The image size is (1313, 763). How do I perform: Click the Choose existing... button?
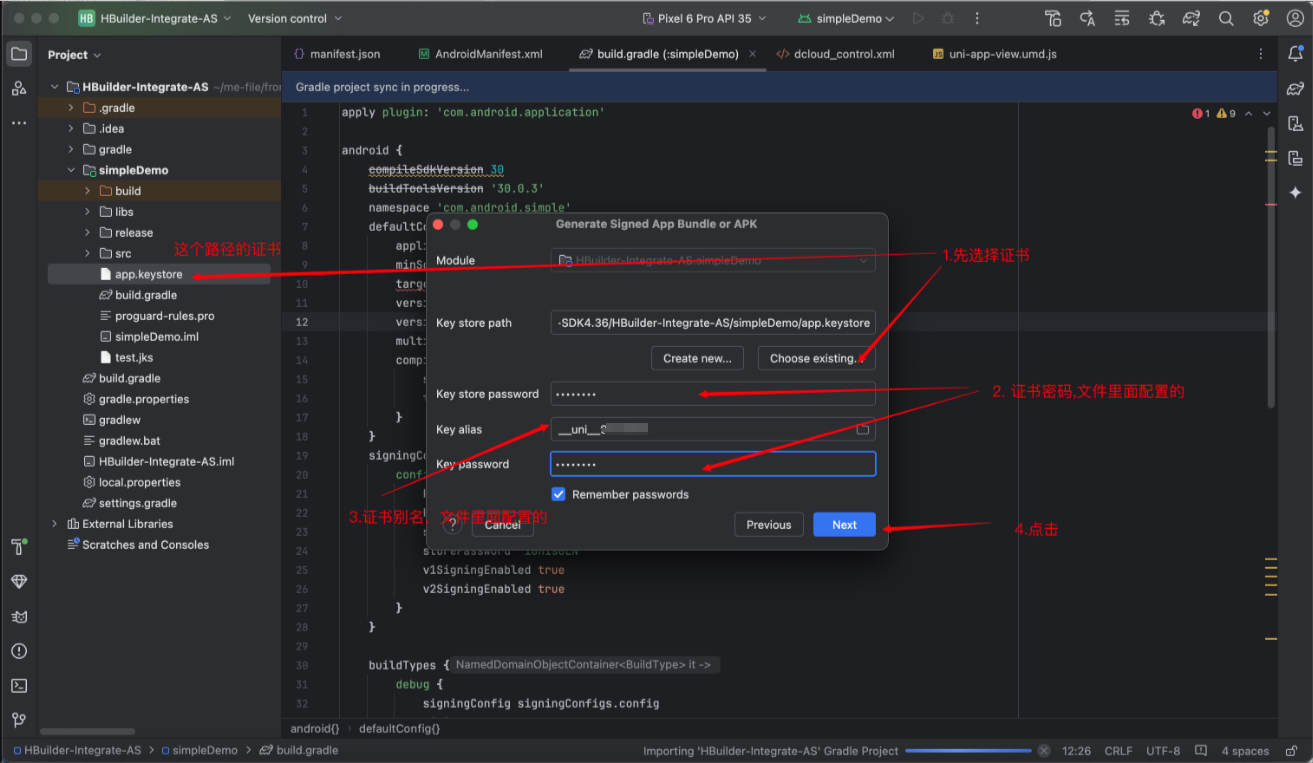click(x=814, y=358)
